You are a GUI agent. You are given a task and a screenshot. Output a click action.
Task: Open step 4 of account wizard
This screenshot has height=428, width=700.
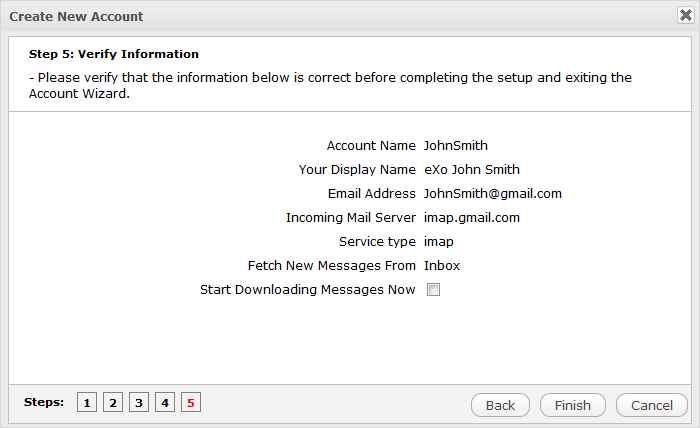(165, 403)
